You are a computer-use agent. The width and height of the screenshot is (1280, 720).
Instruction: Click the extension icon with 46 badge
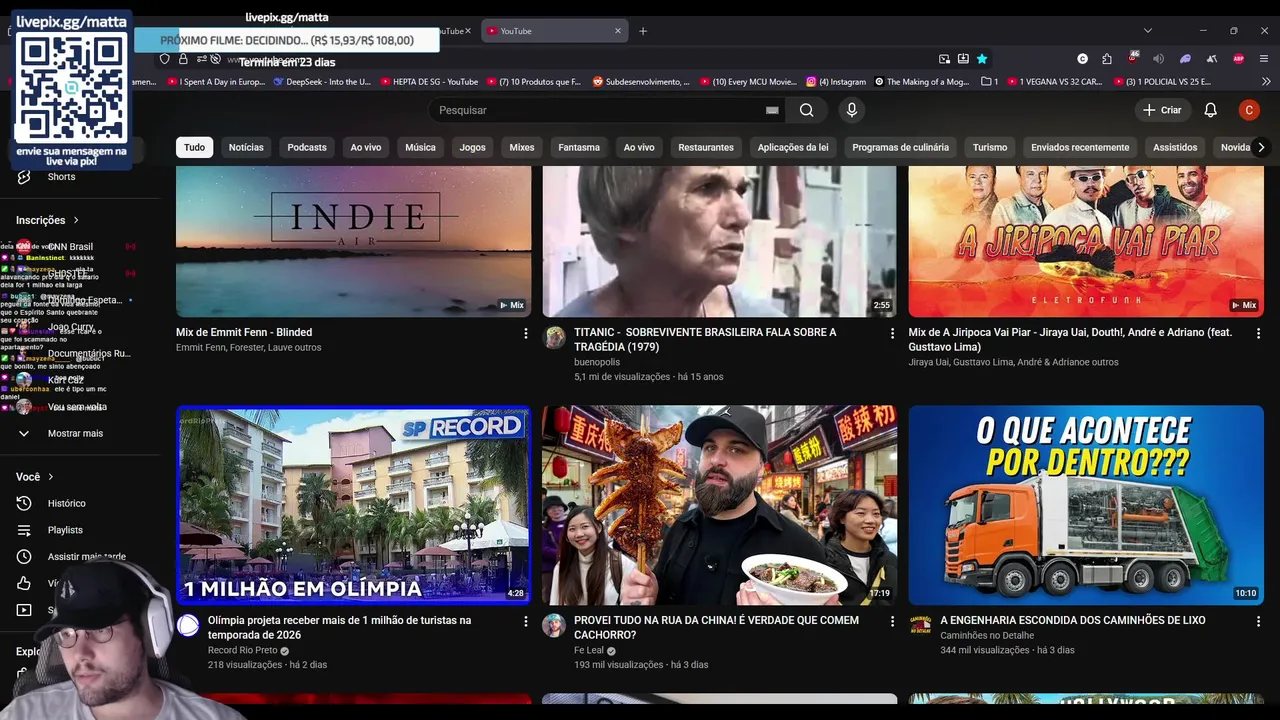coord(1133,57)
